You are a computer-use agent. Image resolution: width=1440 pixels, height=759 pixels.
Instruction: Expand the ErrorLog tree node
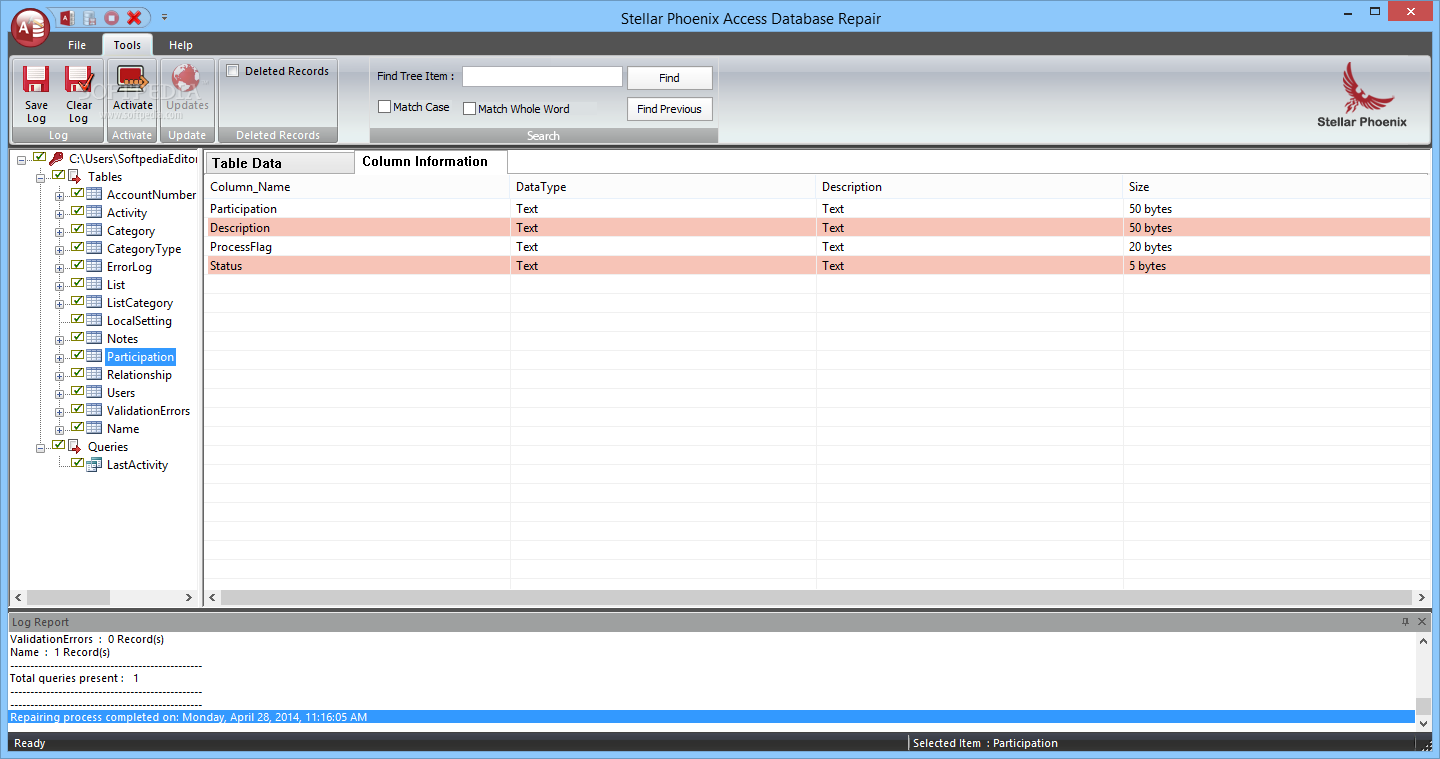coord(60,268)
